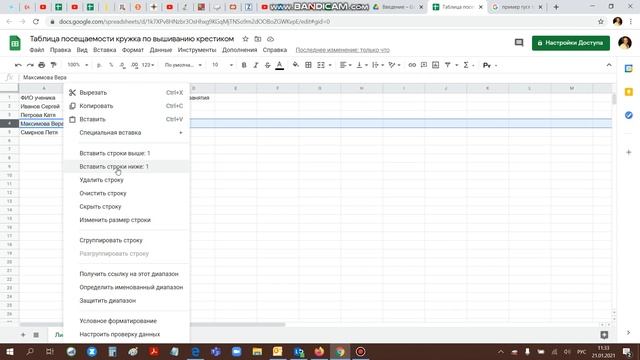This screenshot has width=640, height=360.
Task: Open font size 10 dropdown
Action: pyautogui.click(x=222, y=65)
